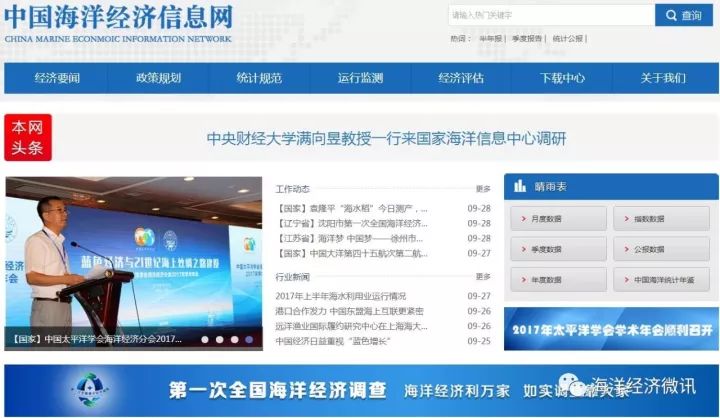Open the 指数数据 button

[x=659, y=219]
